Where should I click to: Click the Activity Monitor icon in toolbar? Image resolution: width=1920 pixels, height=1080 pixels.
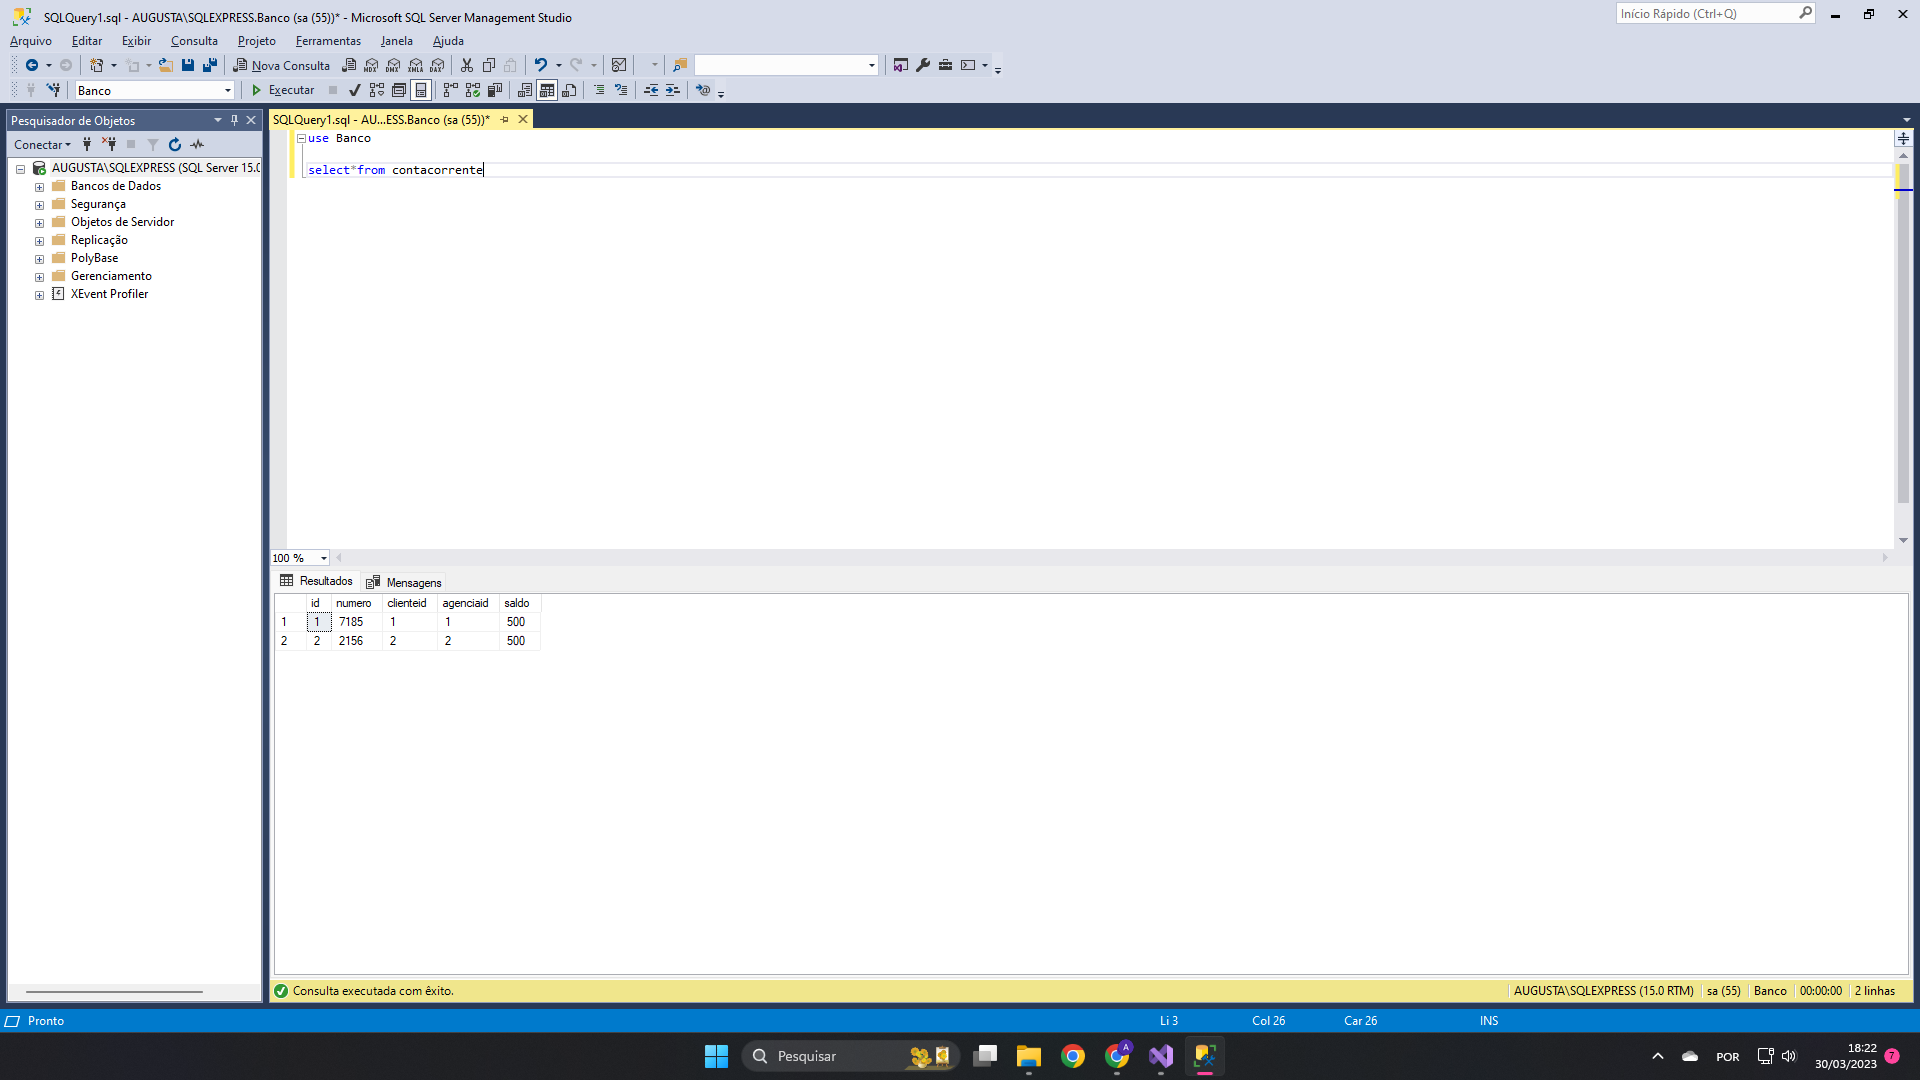coord(619,65)
